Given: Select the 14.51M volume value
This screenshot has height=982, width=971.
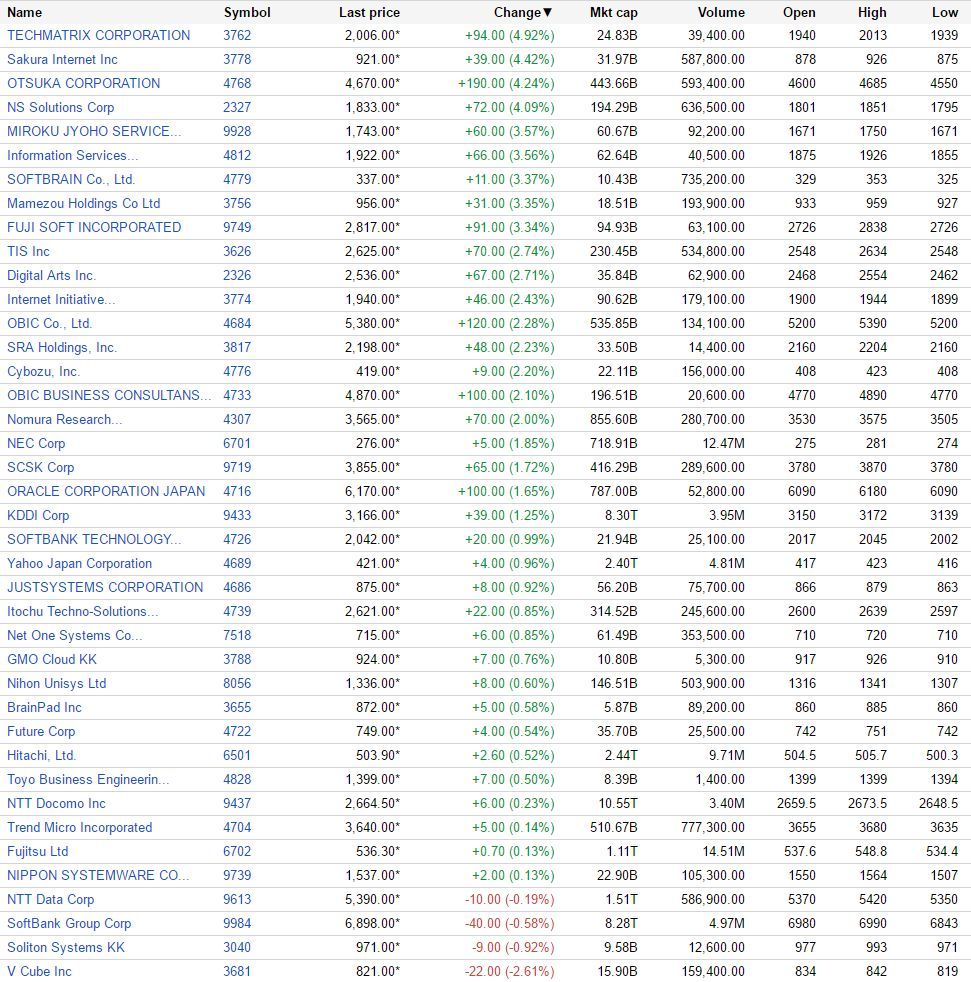Looking at the screenshot, I should point(724,852).
